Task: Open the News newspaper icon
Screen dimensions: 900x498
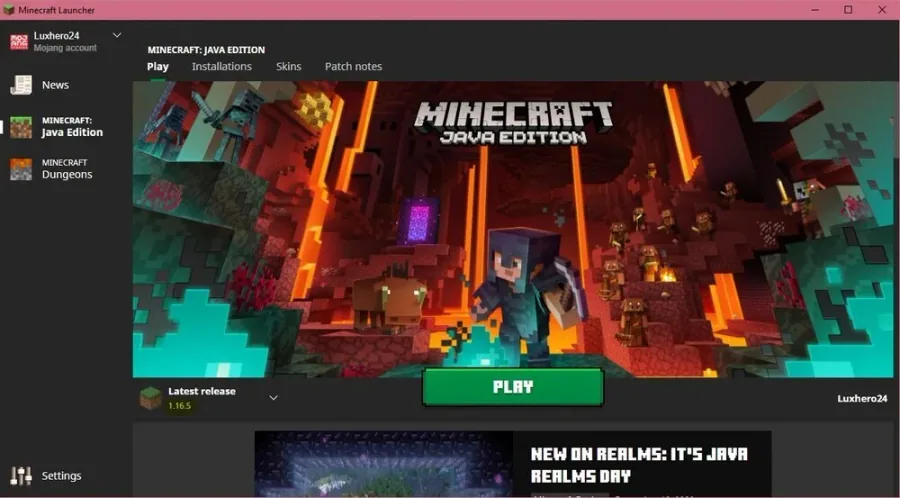Action: point(21,85)
